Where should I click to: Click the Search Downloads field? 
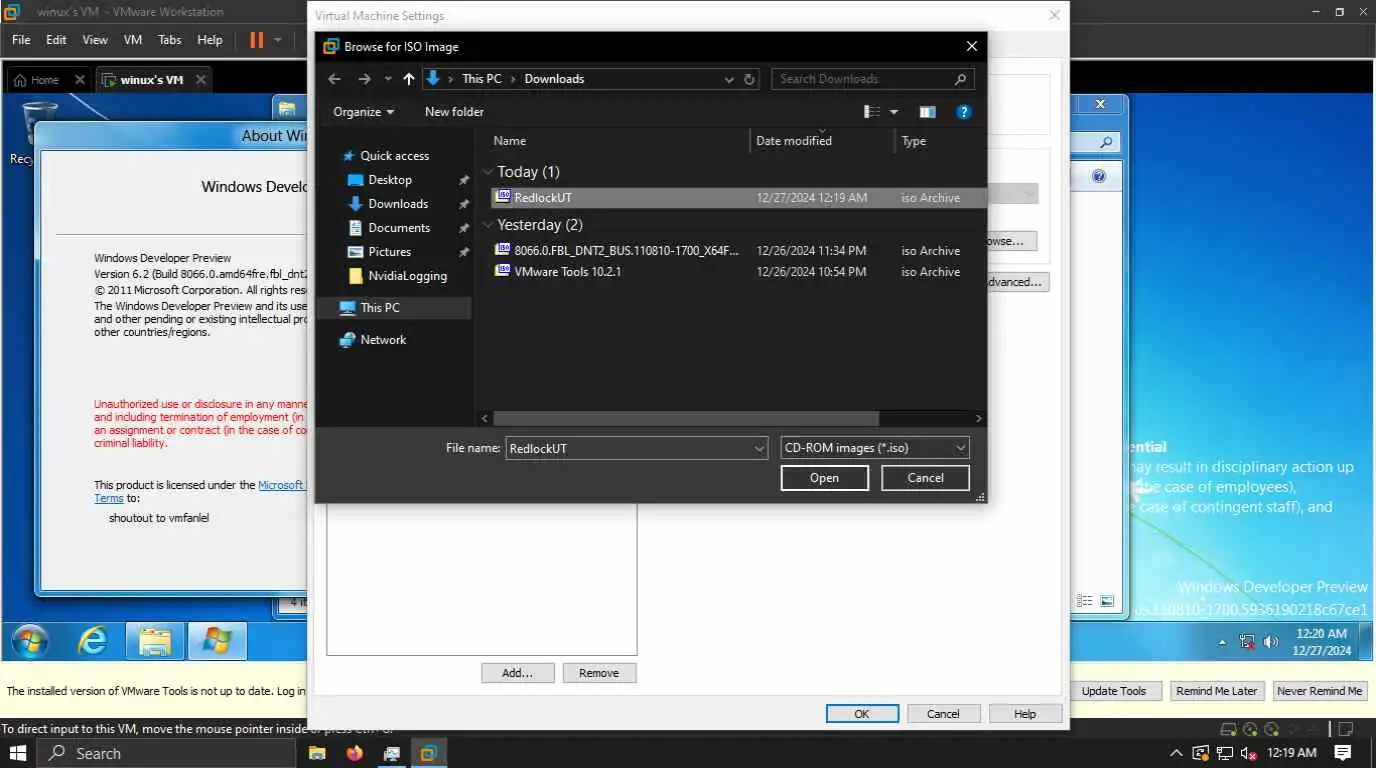(871, 79)
